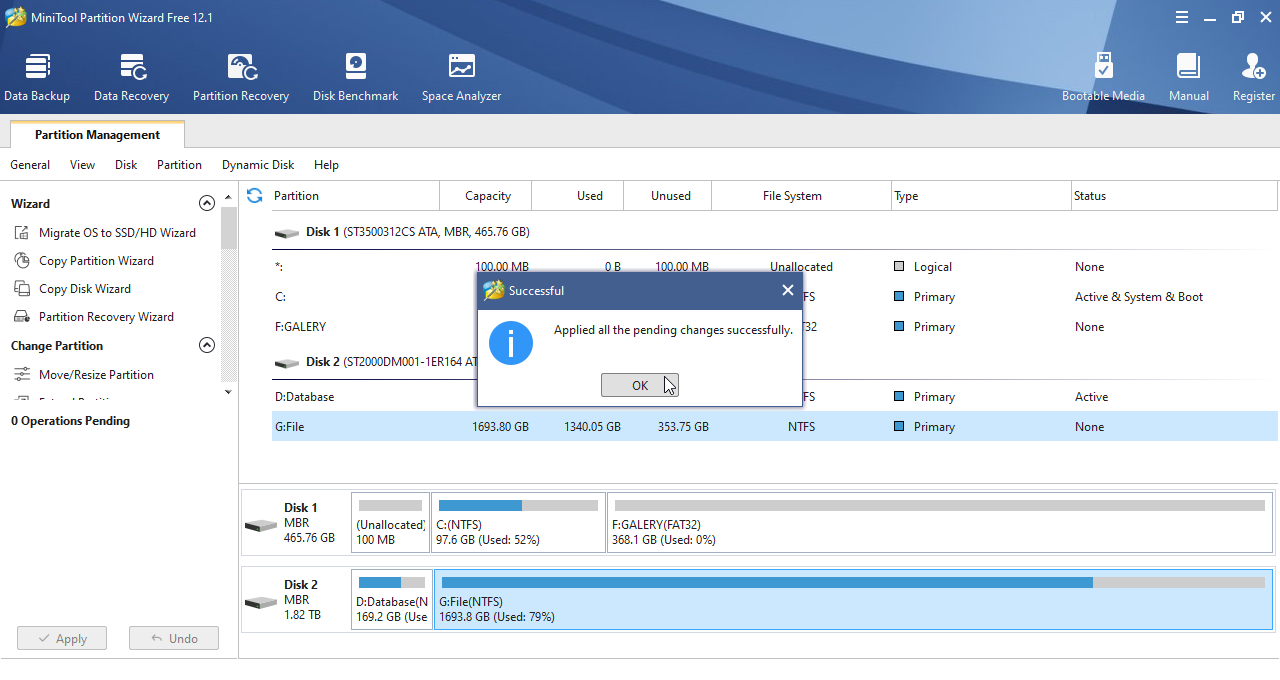Screen dimensions: 1280x680
Task: Click the C:(NTFS) block in the disk map
Action: click(518, 522)
